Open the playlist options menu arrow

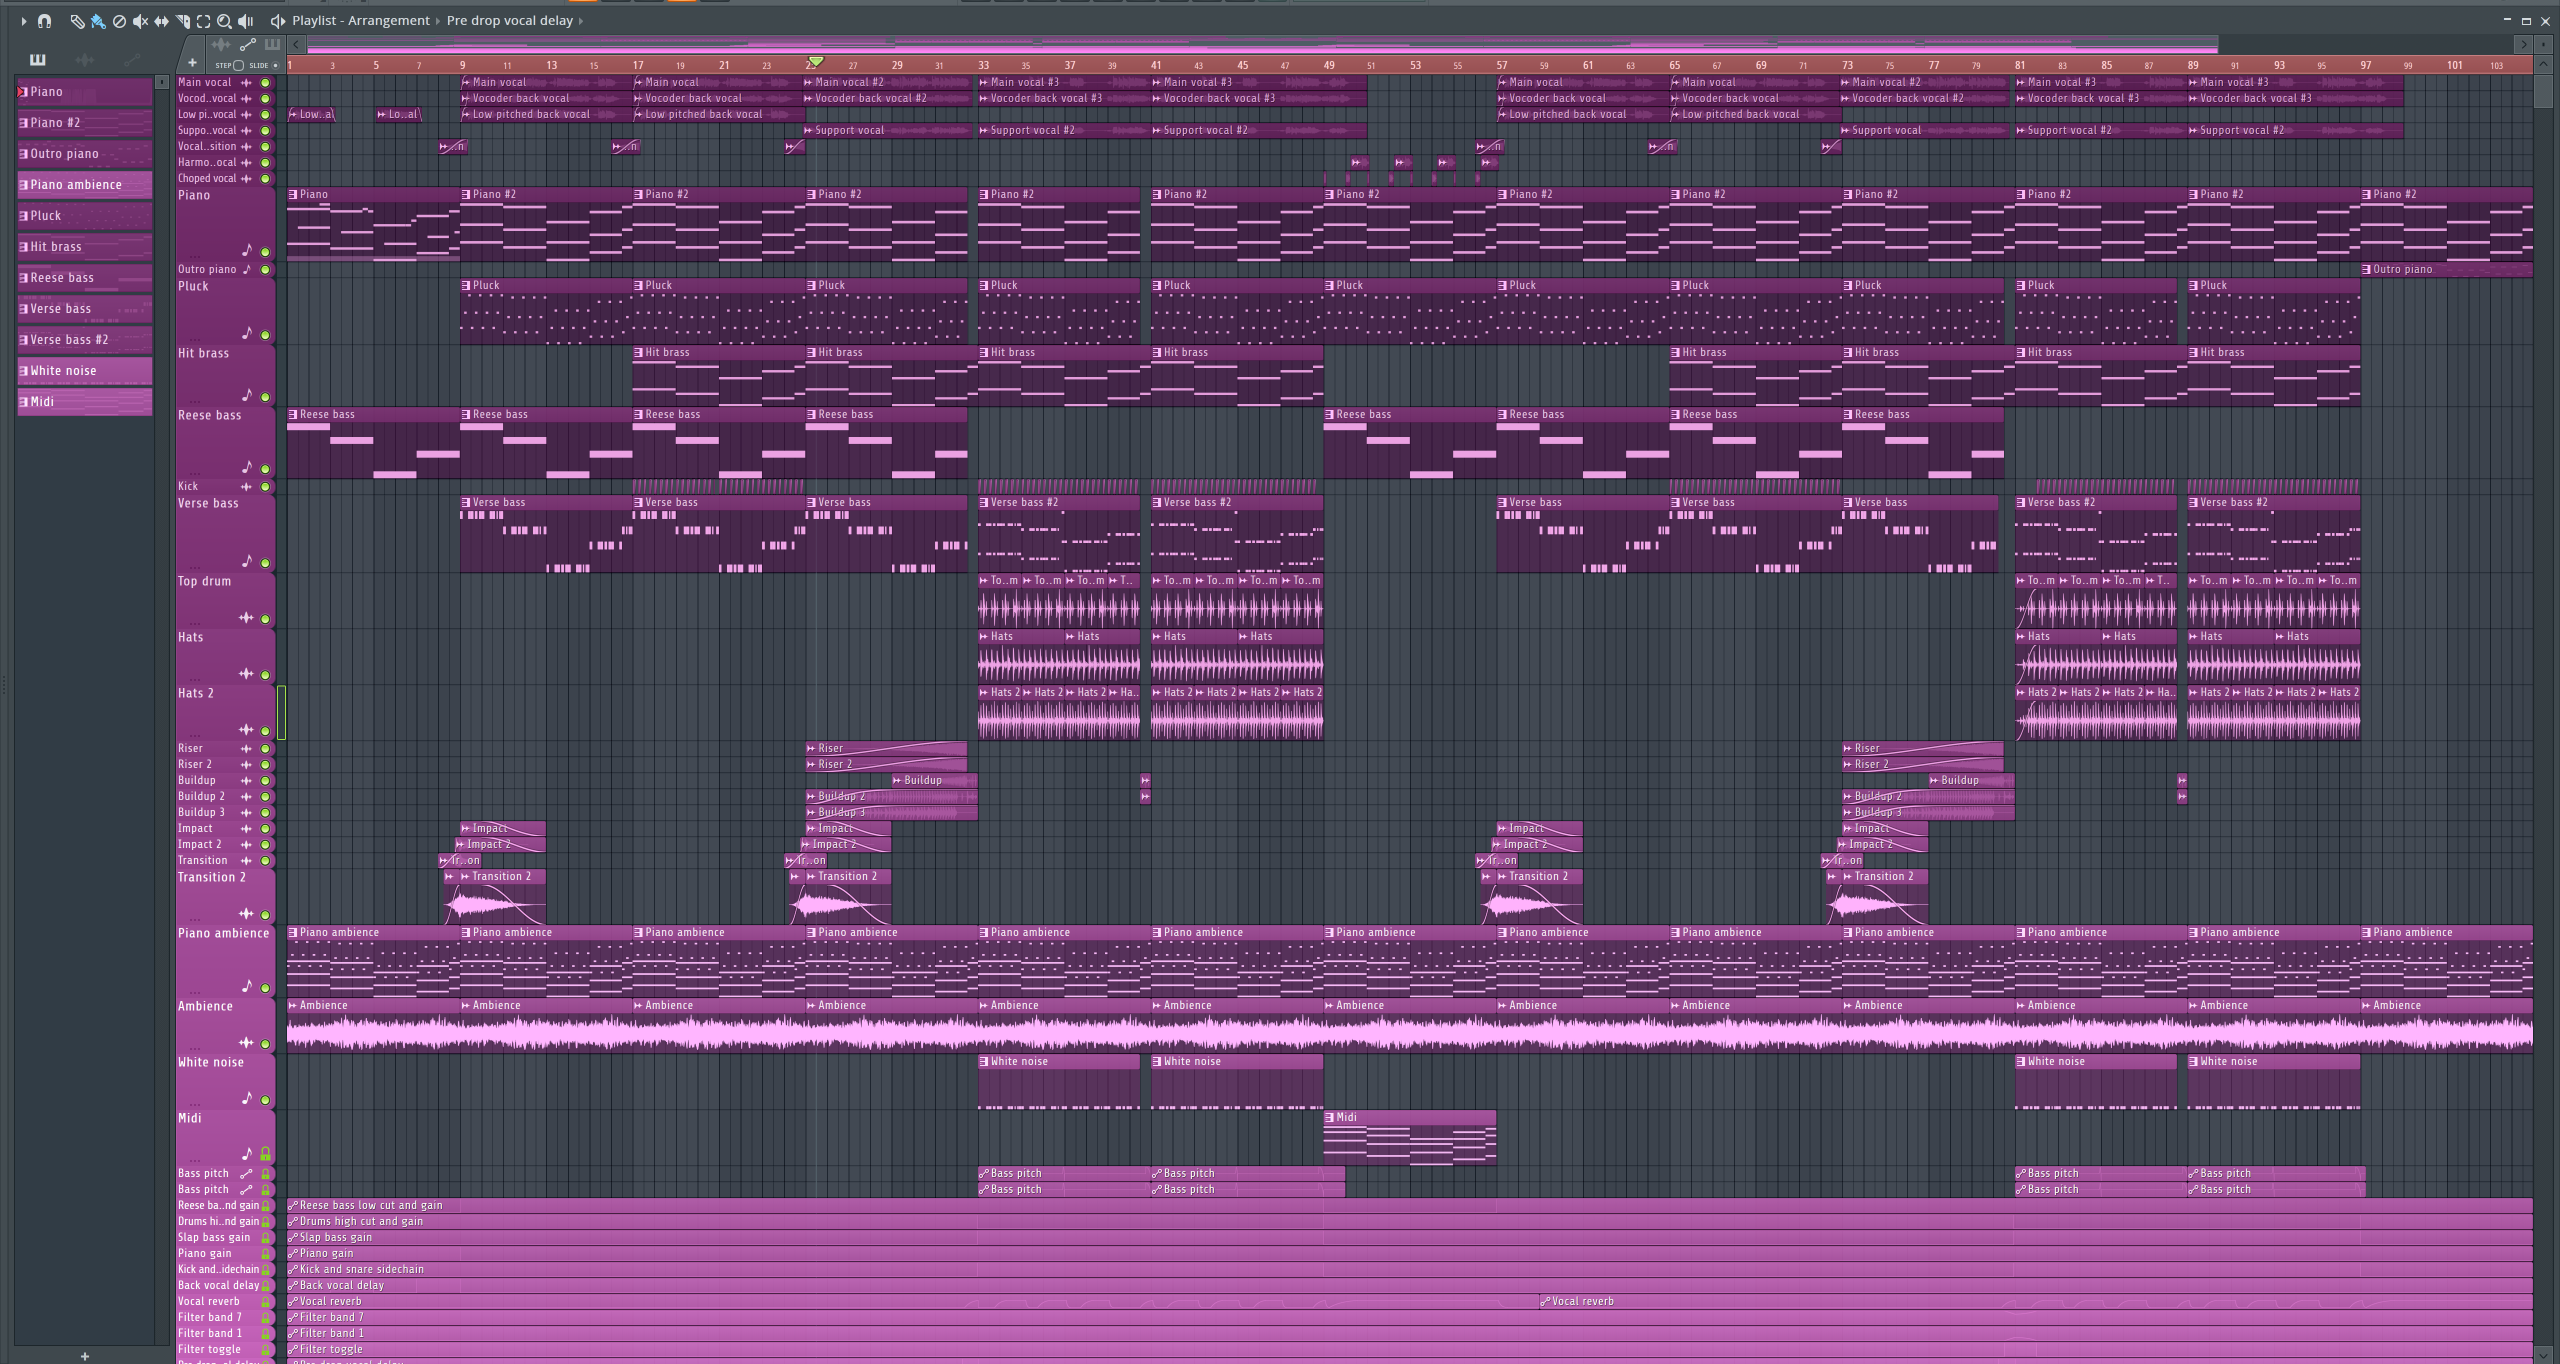pos(24,20)
